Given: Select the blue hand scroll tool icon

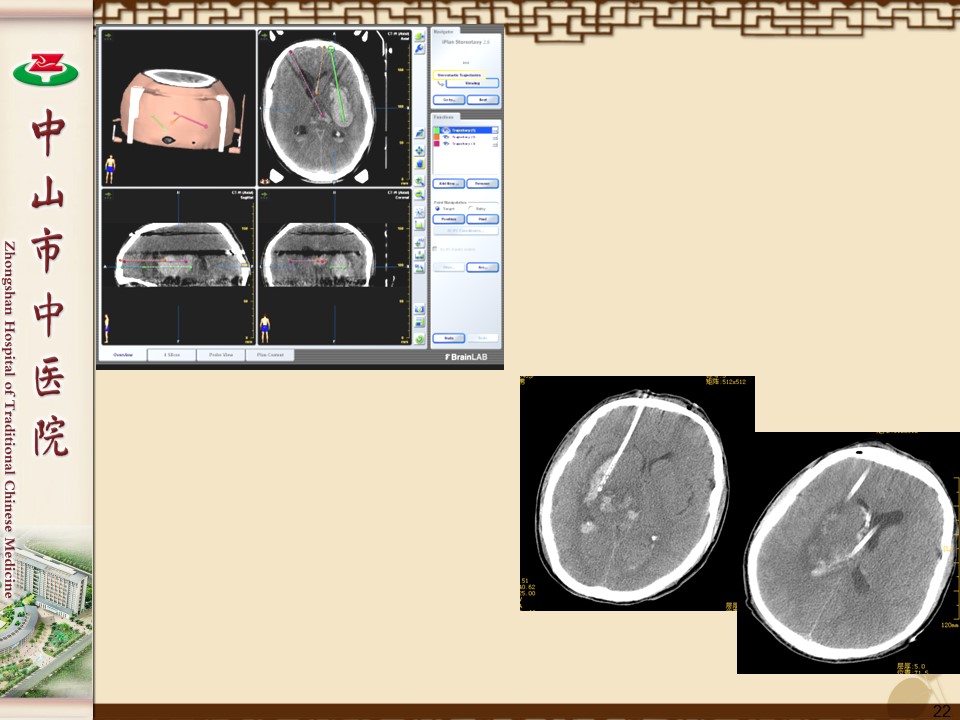Looking at the screenshot, I should pos(419,163).
